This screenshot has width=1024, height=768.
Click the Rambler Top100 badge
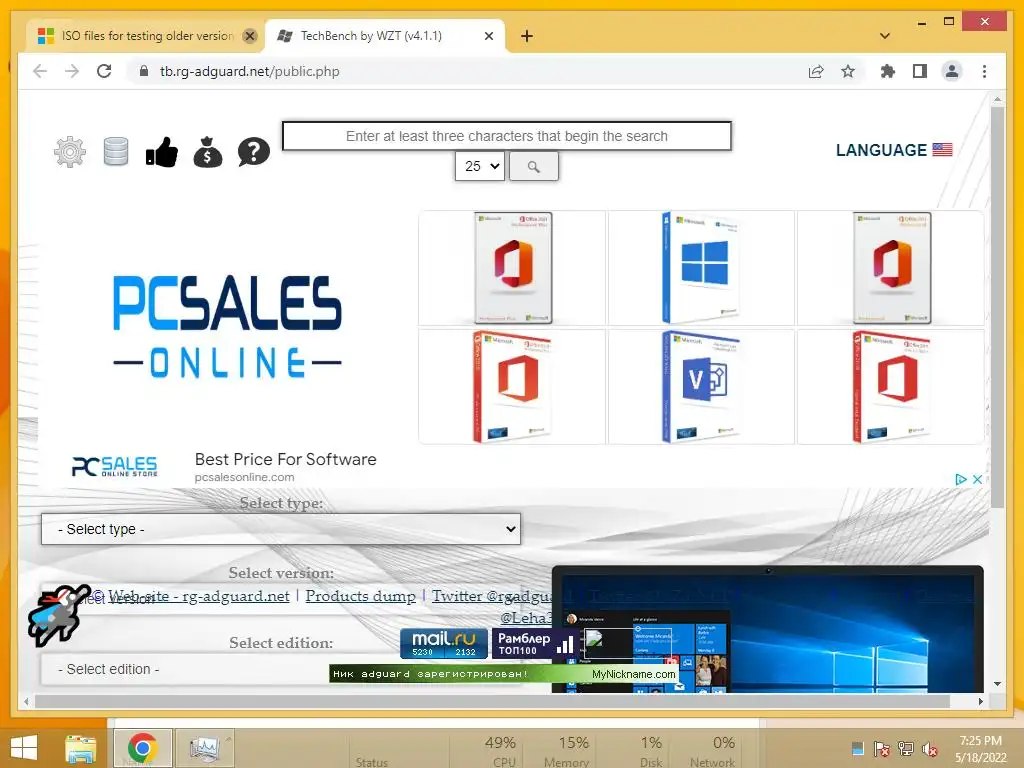click(x=535, y=643)
